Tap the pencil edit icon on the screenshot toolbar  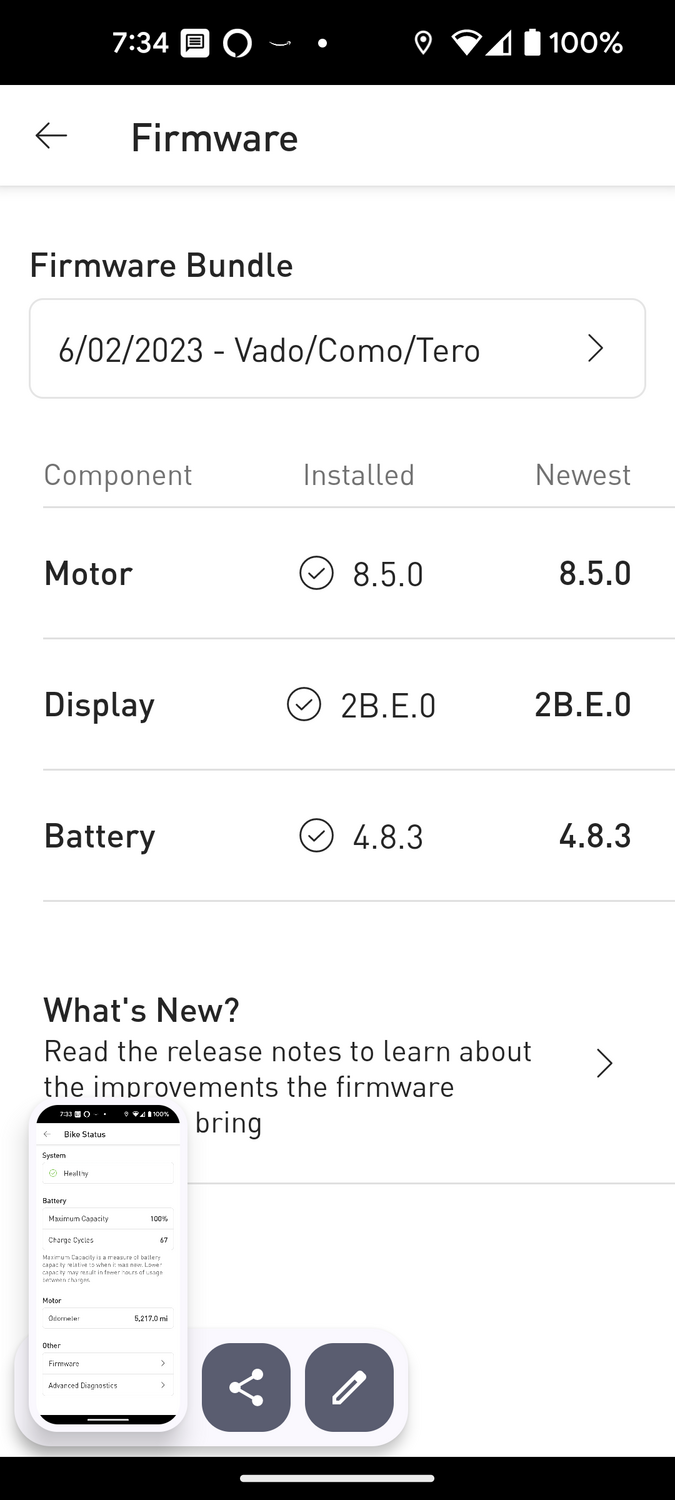(x=349, y=1387)
